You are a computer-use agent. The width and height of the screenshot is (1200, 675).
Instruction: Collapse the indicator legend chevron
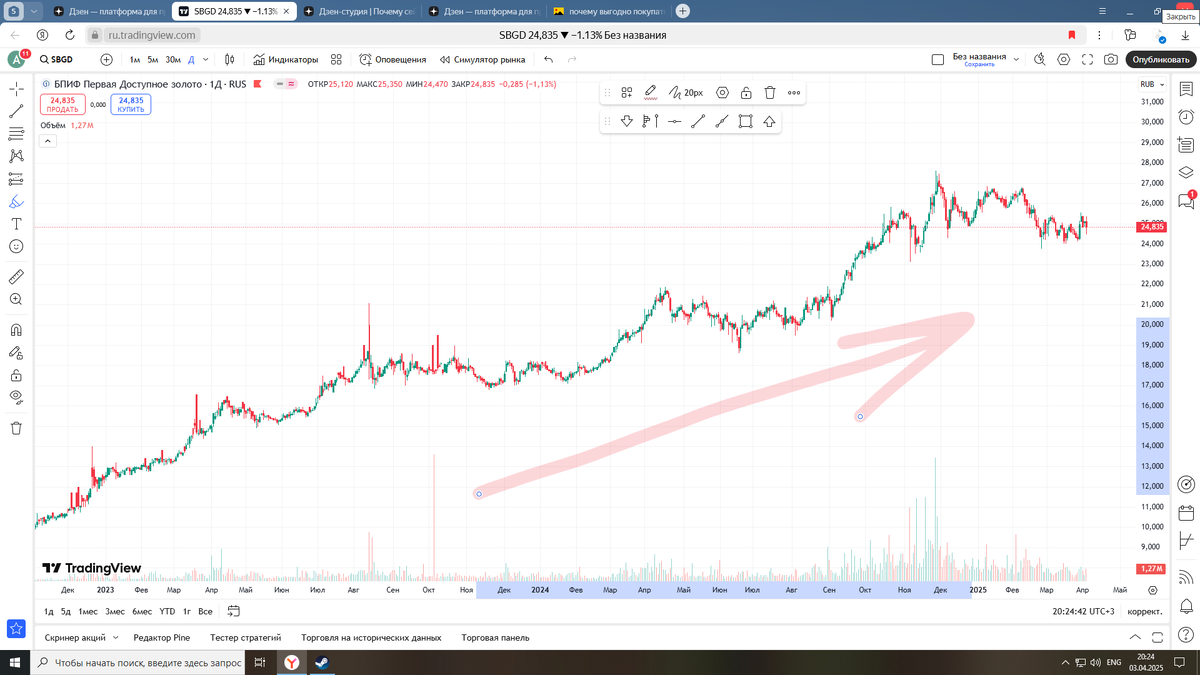pos(47,142)
